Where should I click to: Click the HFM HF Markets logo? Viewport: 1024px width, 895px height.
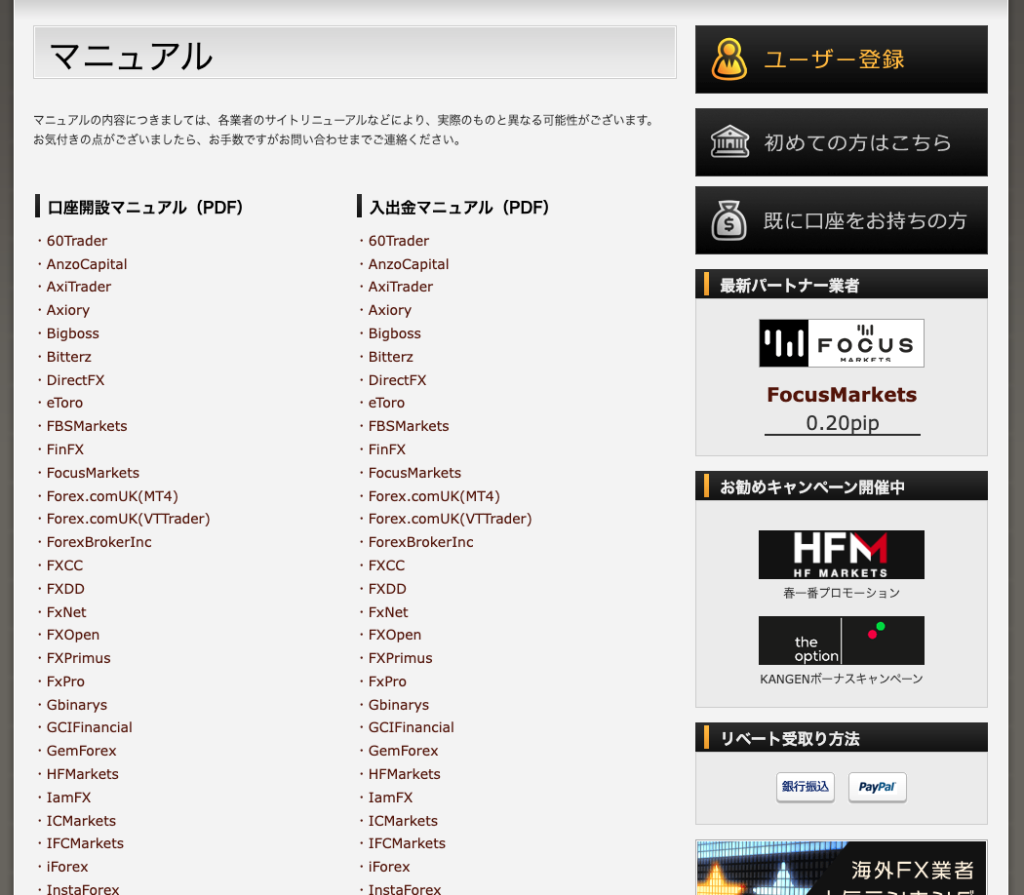point(841,554)
